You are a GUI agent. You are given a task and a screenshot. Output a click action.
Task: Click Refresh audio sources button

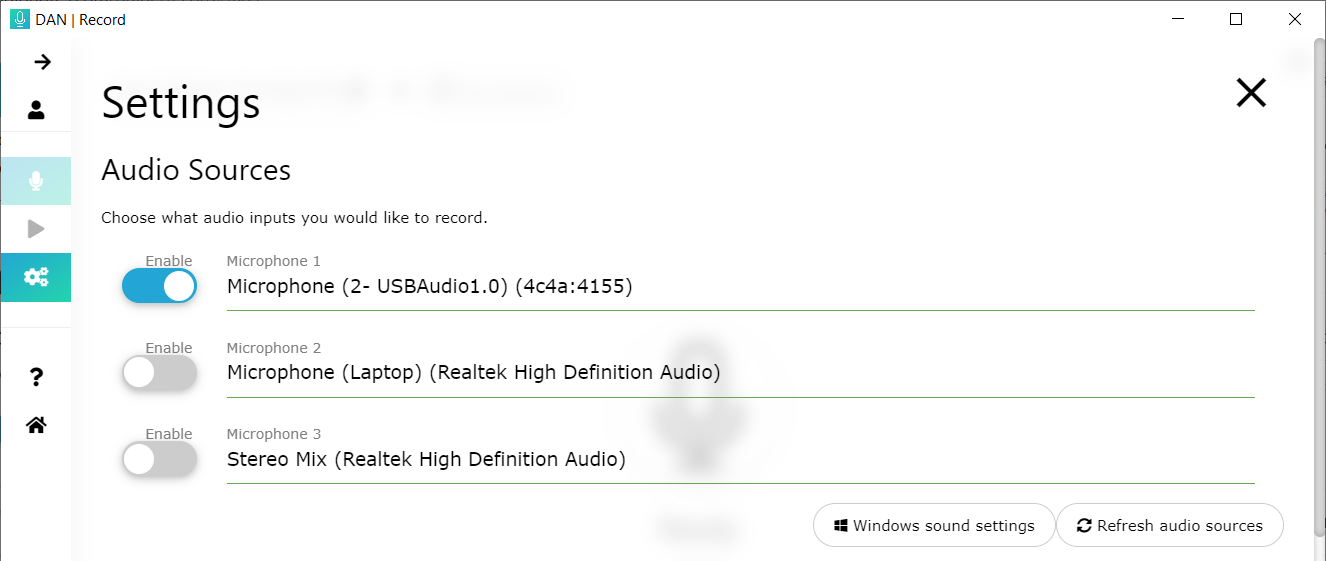(x=1169, y=525)
